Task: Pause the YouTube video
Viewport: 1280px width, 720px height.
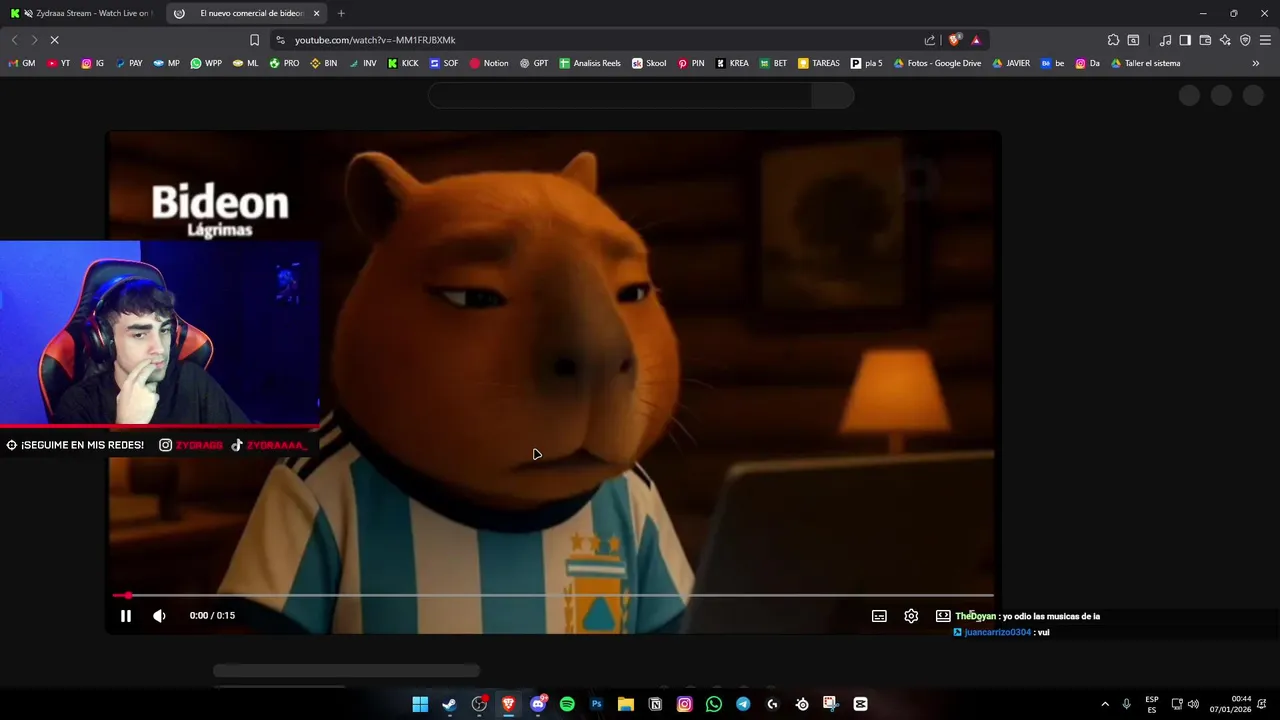Action: tap(126, 616)
